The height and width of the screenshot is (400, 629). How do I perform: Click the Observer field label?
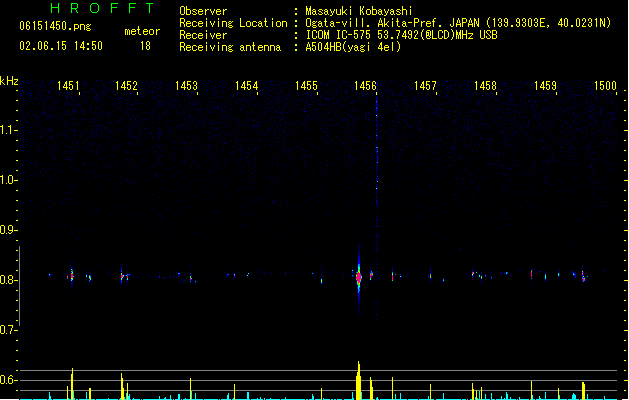(x=203, y=11)
